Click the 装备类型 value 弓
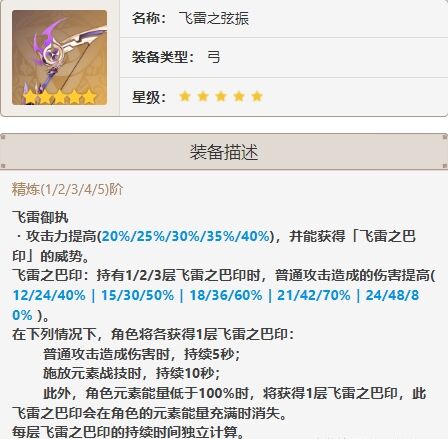Viewport: 448px width, 439px height. pos(214,57)
